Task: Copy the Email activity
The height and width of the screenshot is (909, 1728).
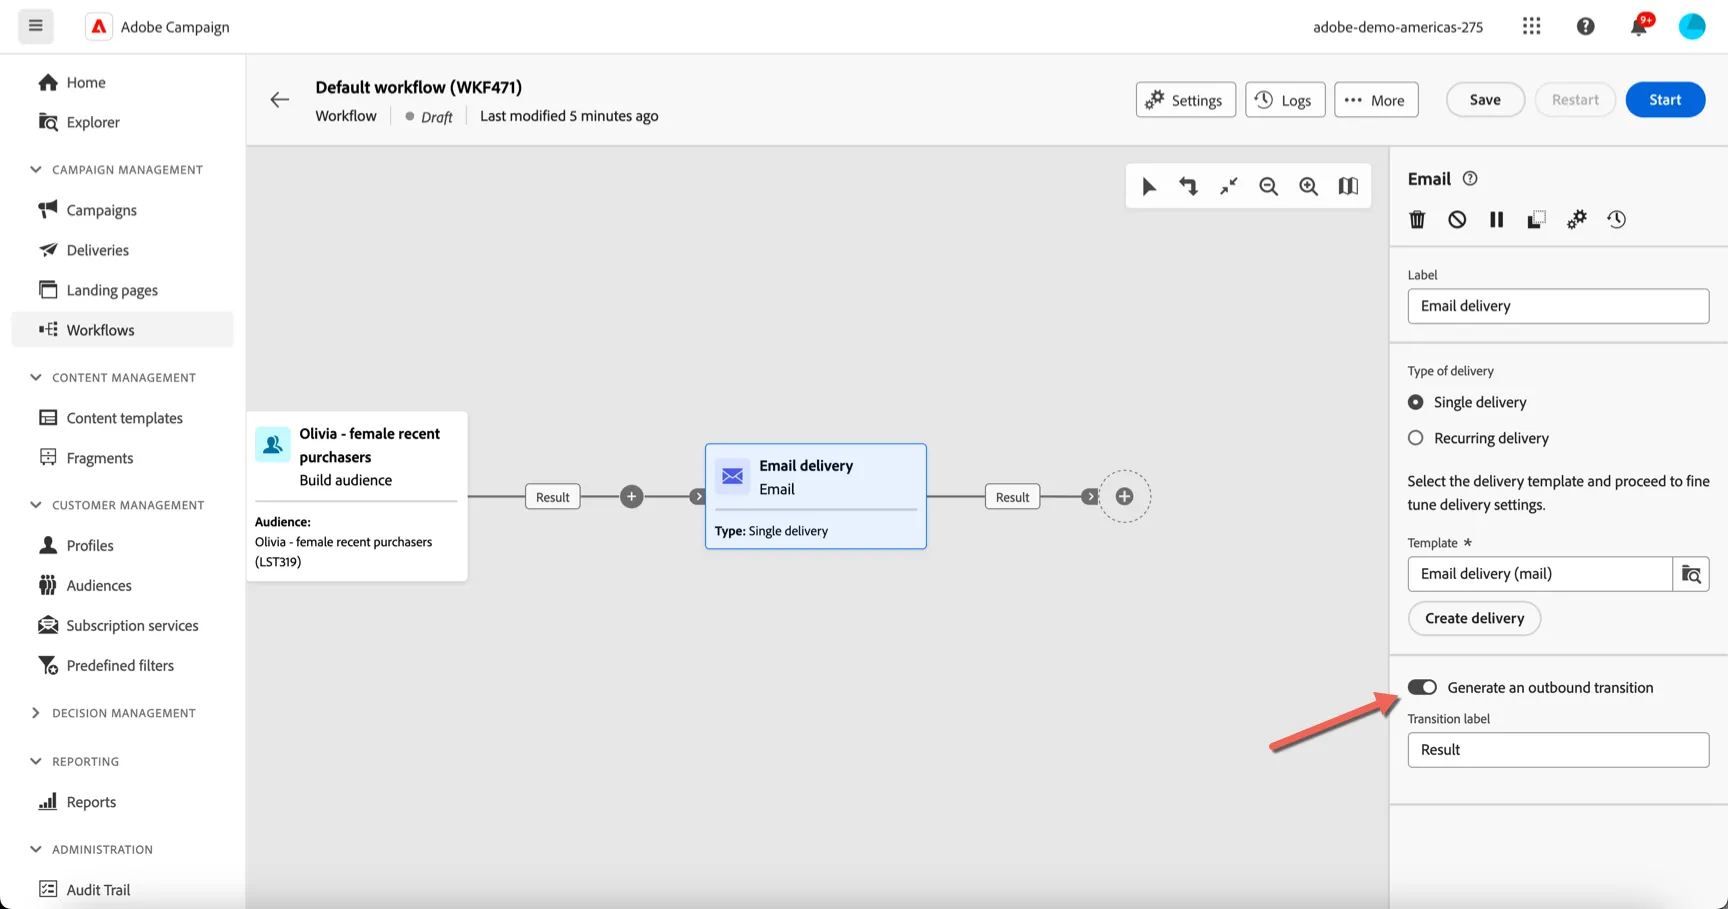Action: click(1536, 219)
